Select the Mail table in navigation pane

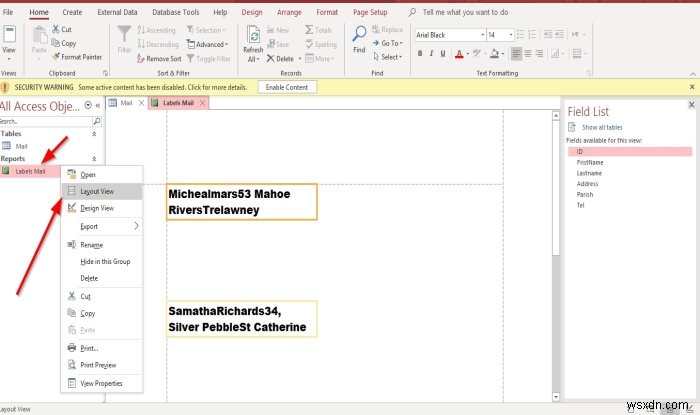point(21,146)
